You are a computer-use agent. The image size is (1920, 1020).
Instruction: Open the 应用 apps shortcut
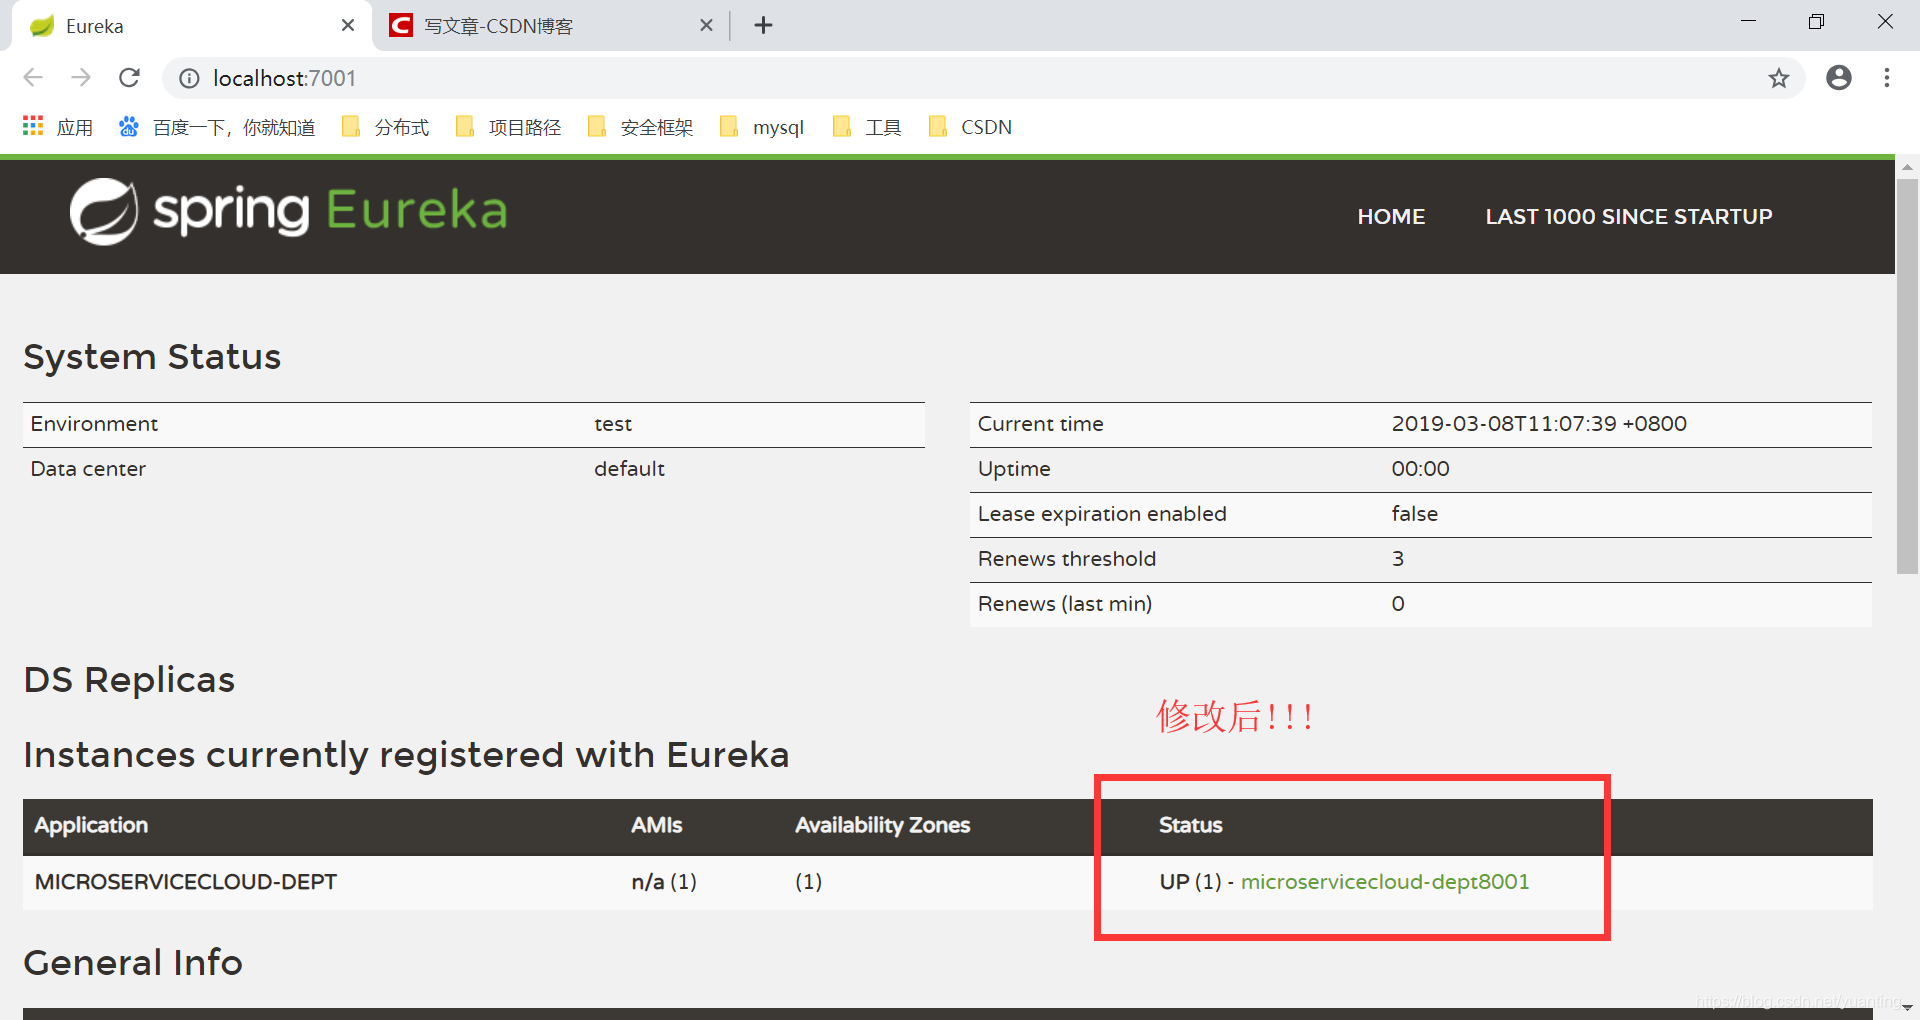tap(57, 127)
